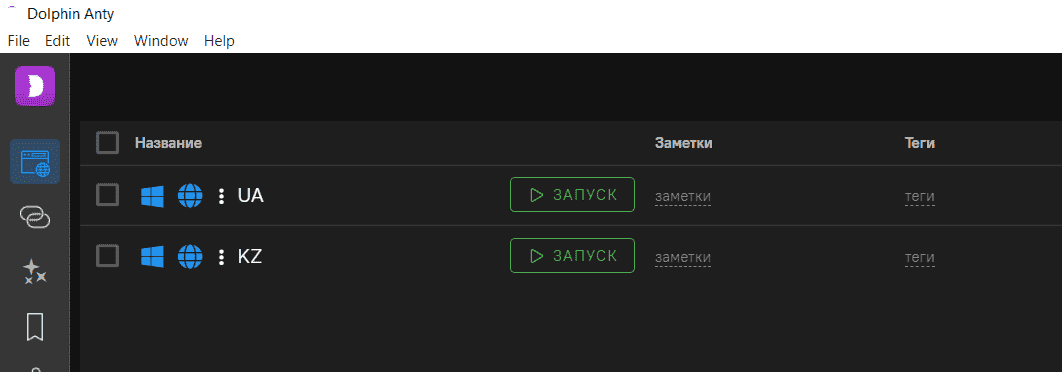Click the globe icon on UA profile
This screenshot has height=372, width=1062.
coord(190,196)
